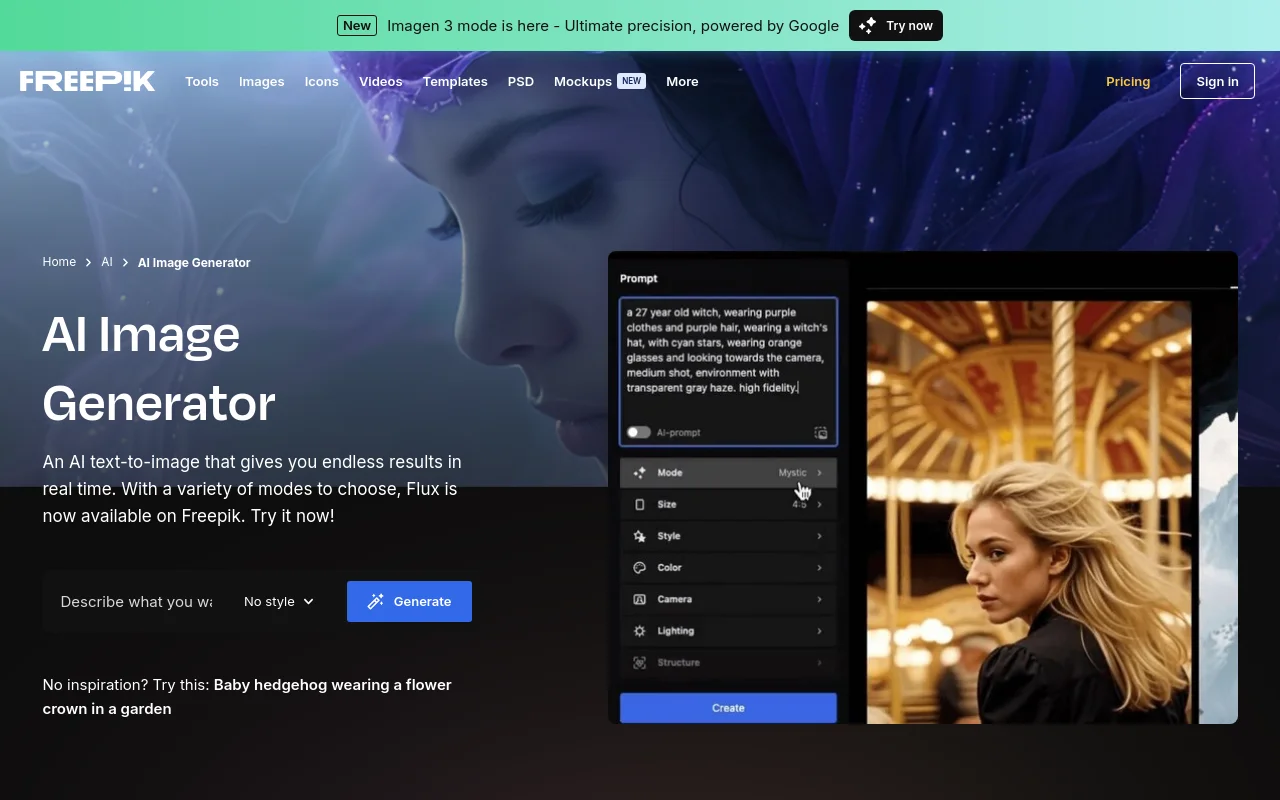1280x800 pixels.
Task: Click the Camera icon in settings list
Action: point(640,599)
